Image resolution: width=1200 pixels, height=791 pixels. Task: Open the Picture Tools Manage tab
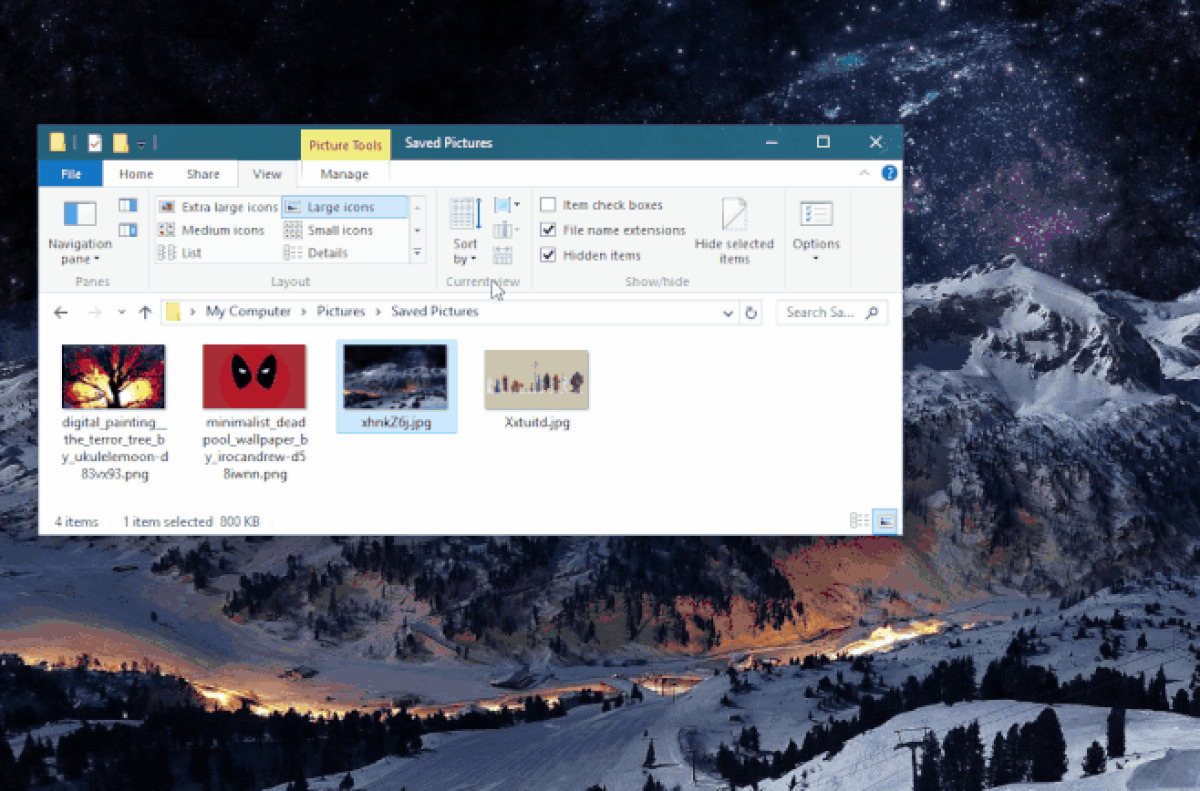344,173
